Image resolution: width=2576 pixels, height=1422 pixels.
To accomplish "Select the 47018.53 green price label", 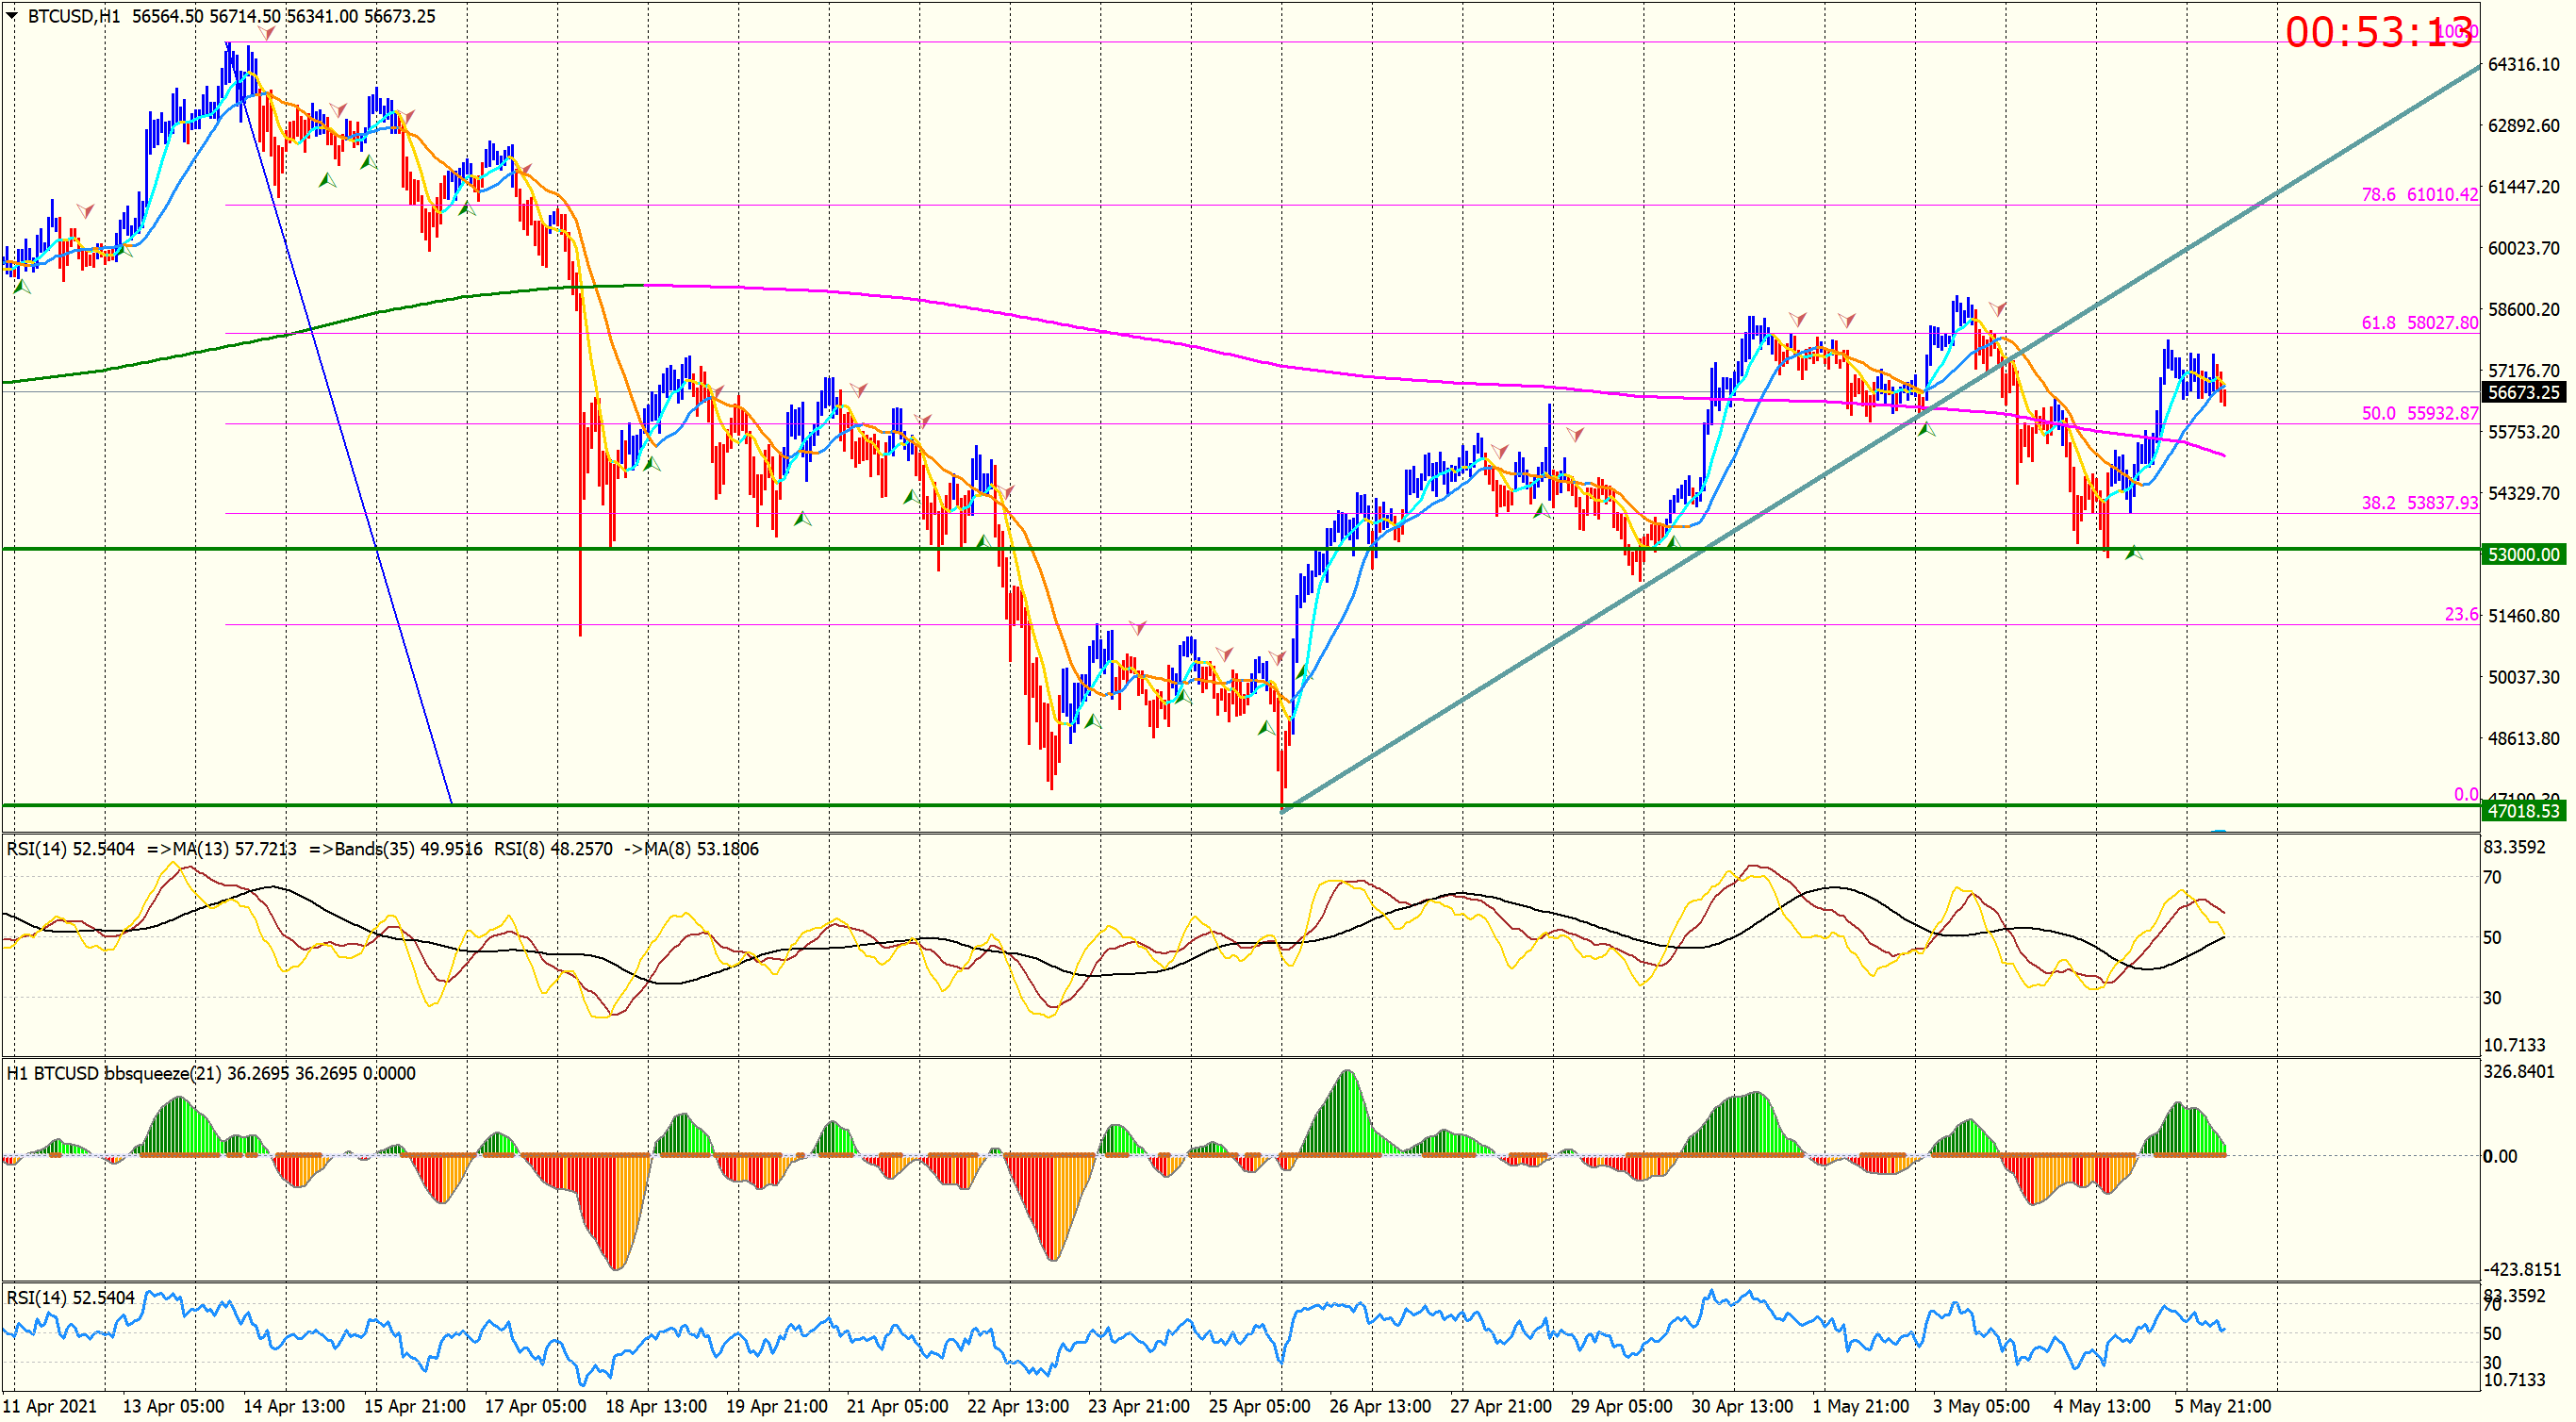I will coord(2523,811).
